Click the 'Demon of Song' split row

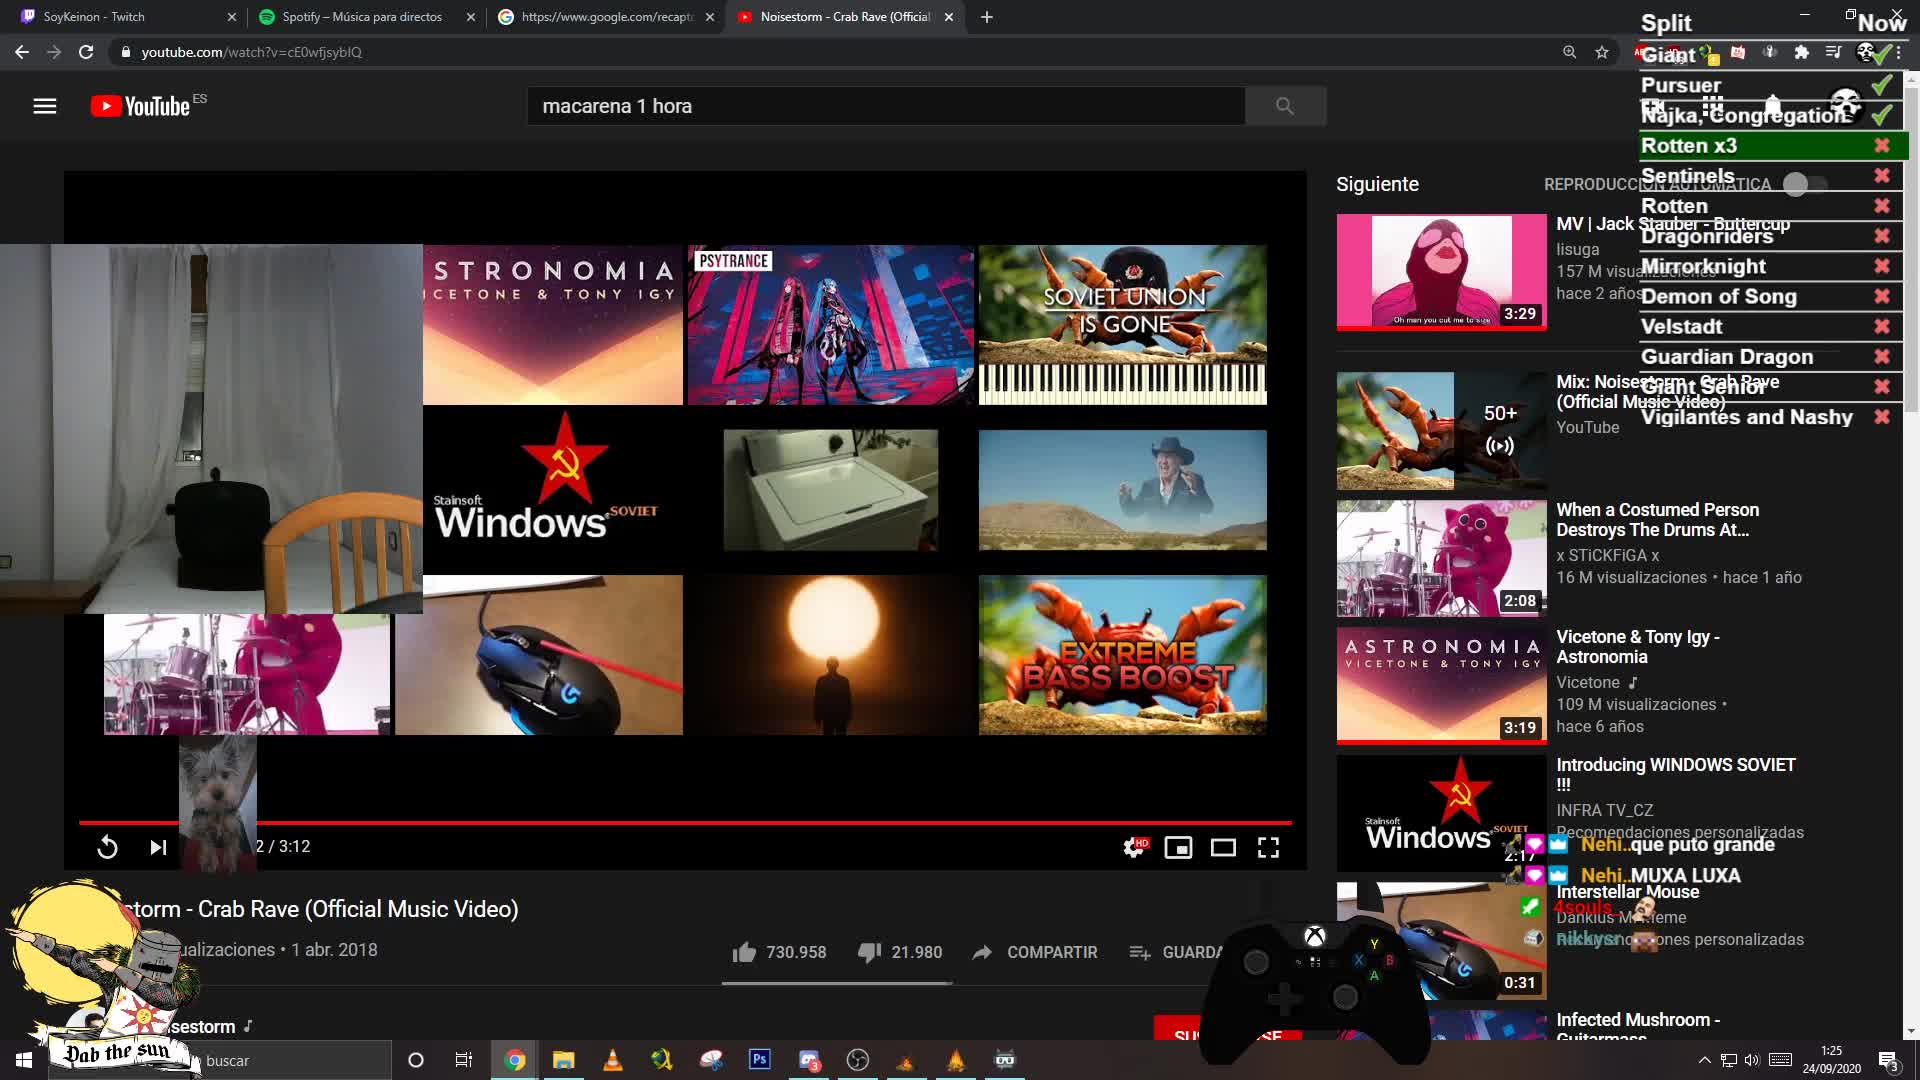1774,296
